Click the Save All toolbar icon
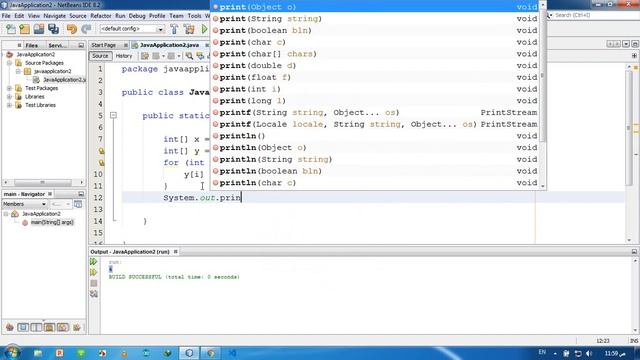Viewport: 640px width, 360px height. (x=53, y=29)
